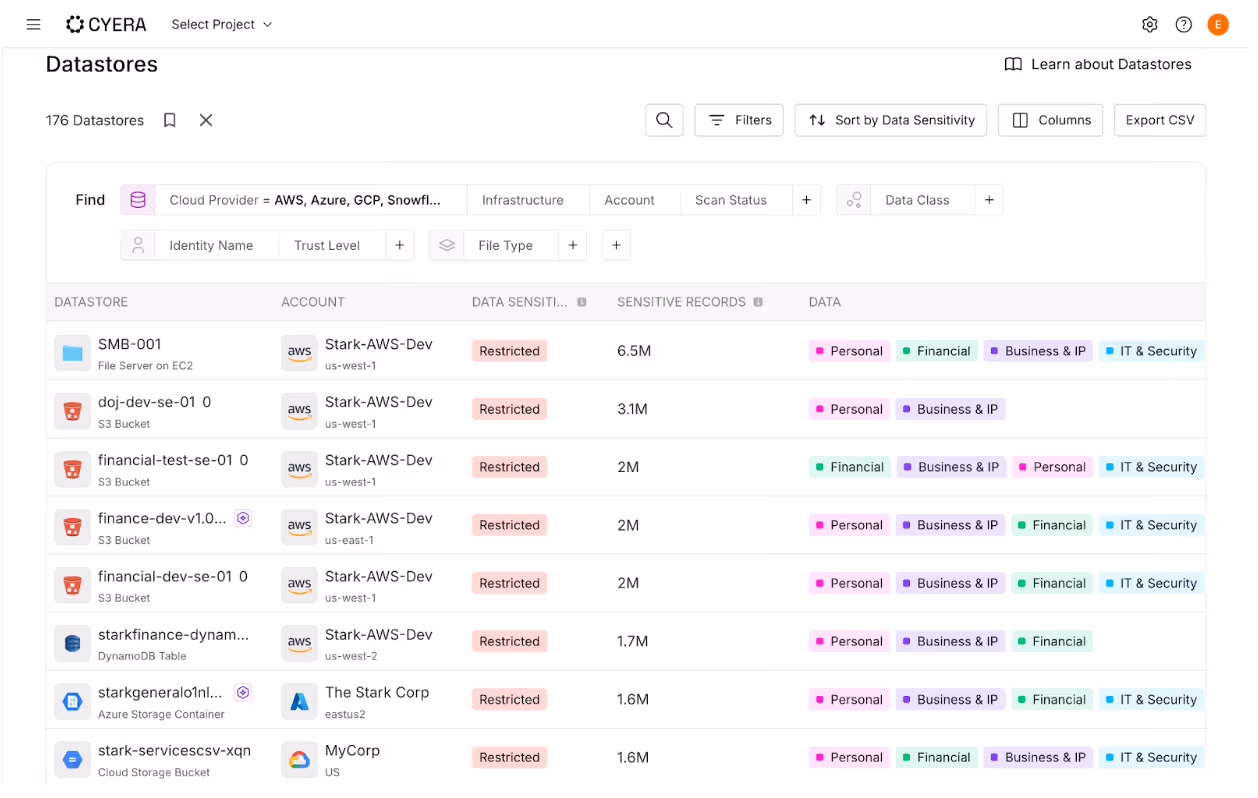
Task: Click Export CSV
Action: pos(1160,120)
